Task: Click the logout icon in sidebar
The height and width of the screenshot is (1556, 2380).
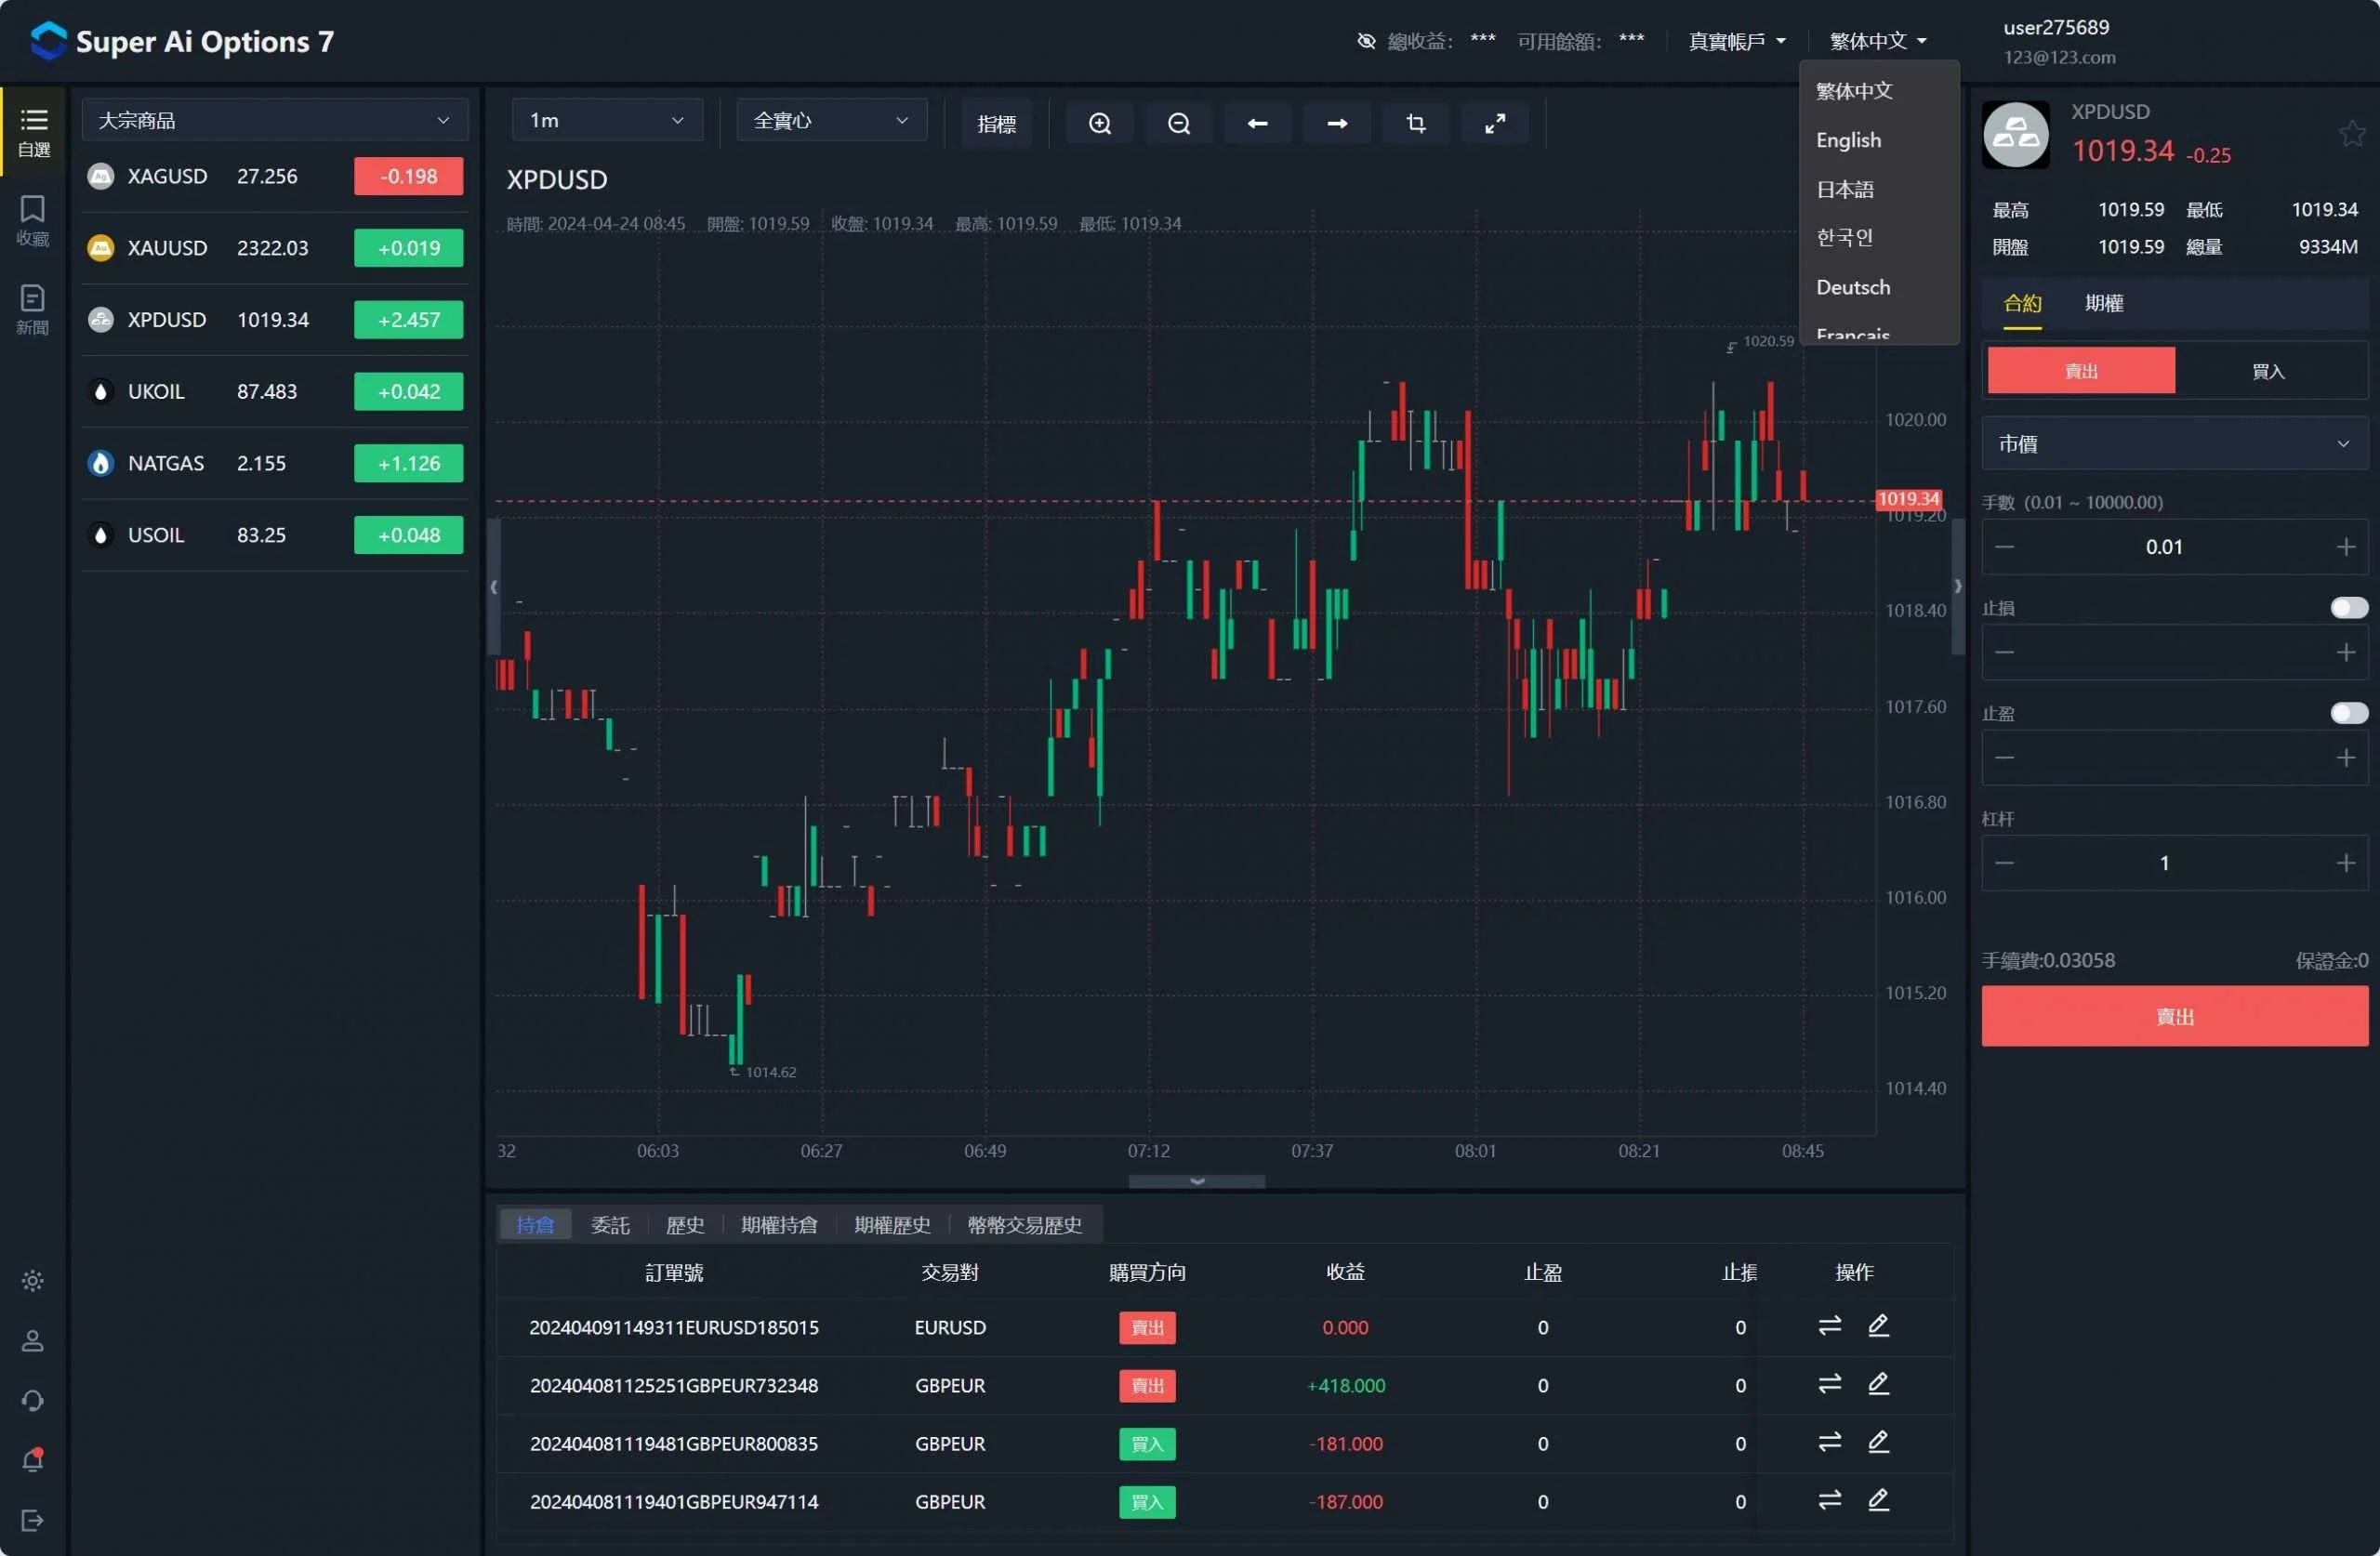Action: pyautogui.click(x=32, y=1520)
